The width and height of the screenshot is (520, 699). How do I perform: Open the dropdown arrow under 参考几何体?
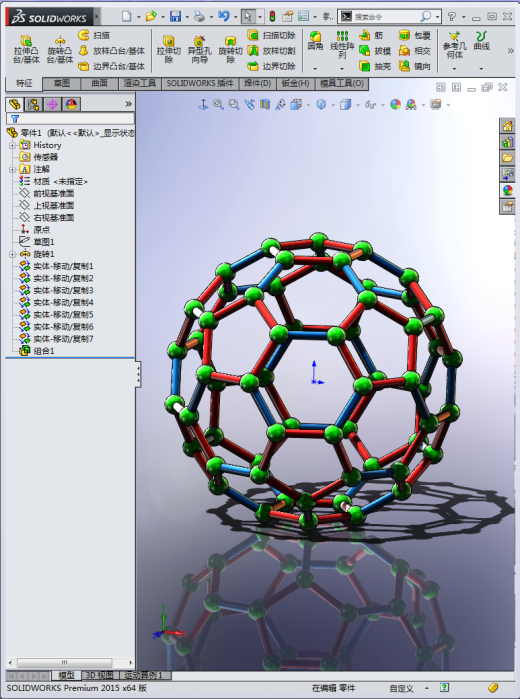pyautogui.click(x=454, y=69)
